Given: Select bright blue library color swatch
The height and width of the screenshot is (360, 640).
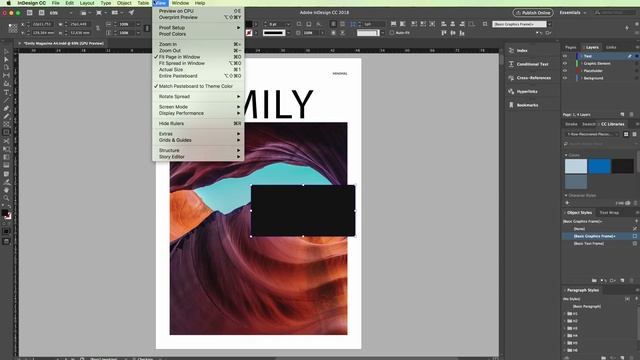Looking at the screenshot, I should pos(599,167).
